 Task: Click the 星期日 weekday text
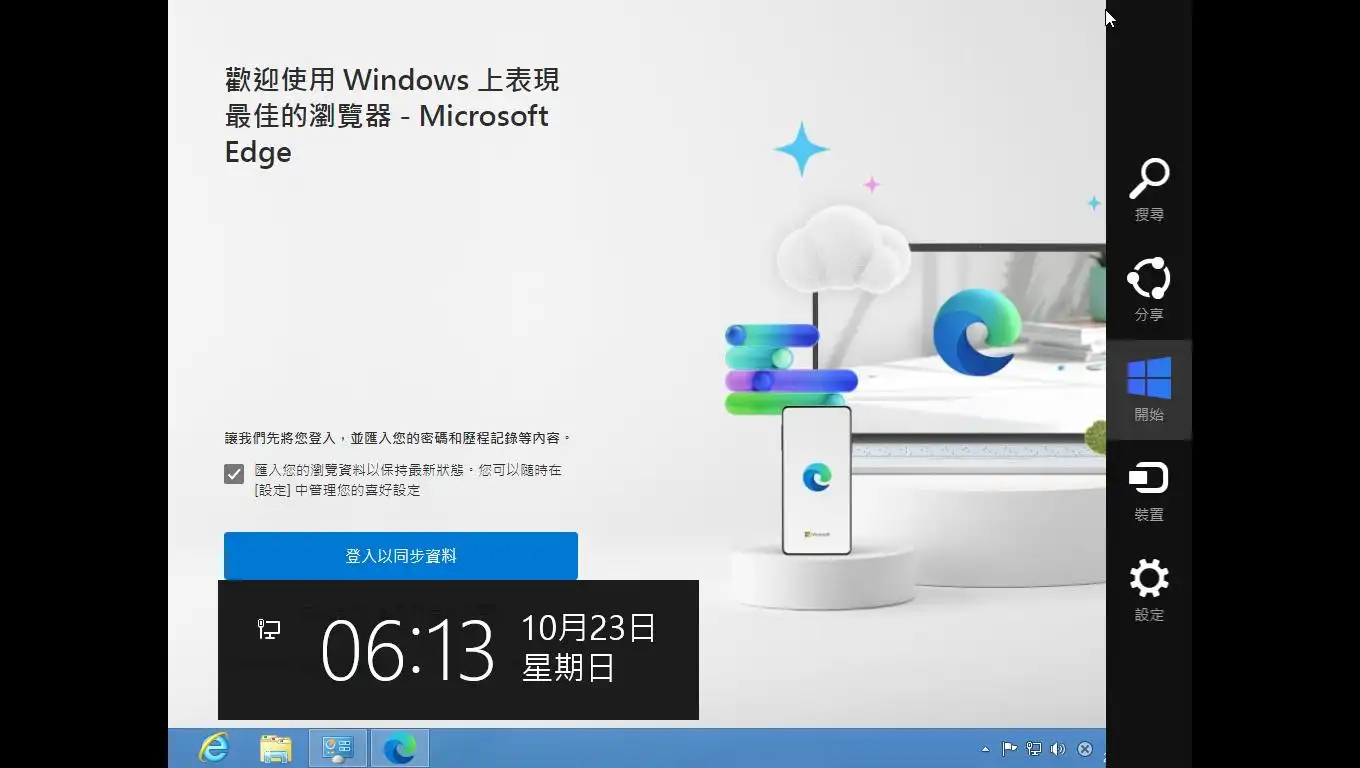[568, 667]
